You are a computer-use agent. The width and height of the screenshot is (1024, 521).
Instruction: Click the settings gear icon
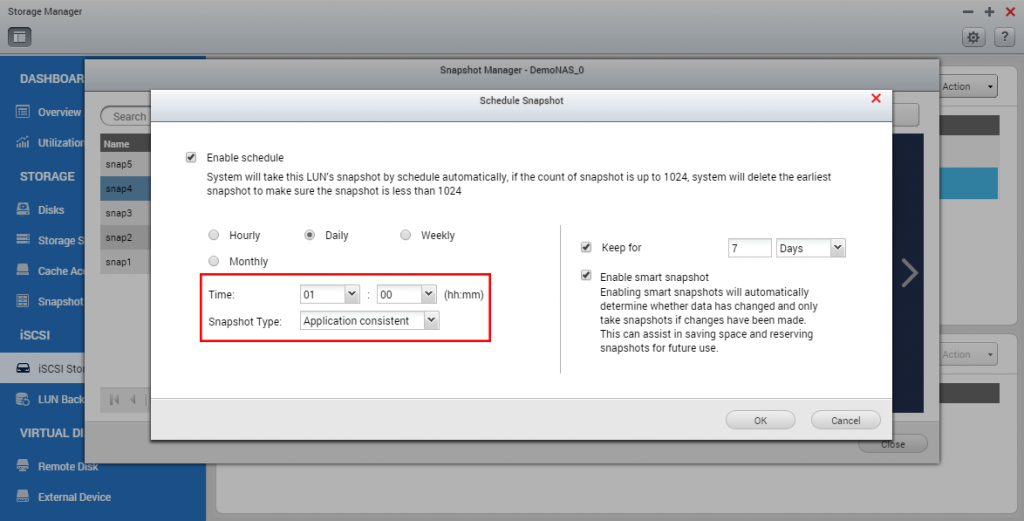(x=972, y=37)
